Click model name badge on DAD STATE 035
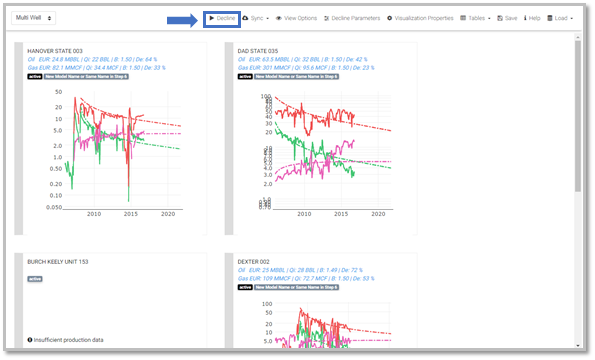Screen dimensions: 595x360 pos(296,77)
